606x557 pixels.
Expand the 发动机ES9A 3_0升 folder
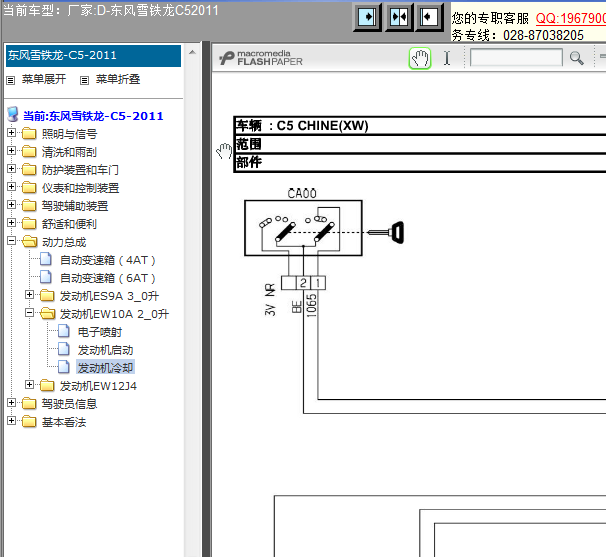coord(29,295)
